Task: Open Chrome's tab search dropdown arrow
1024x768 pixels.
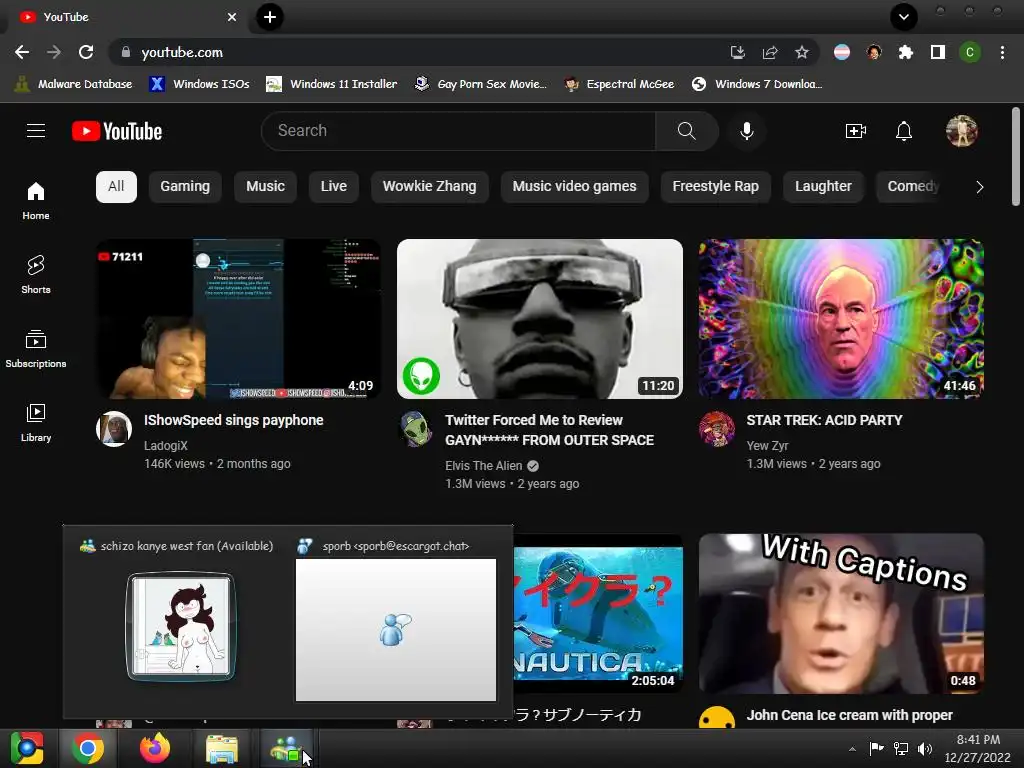Action: click(x=904, y=17)
